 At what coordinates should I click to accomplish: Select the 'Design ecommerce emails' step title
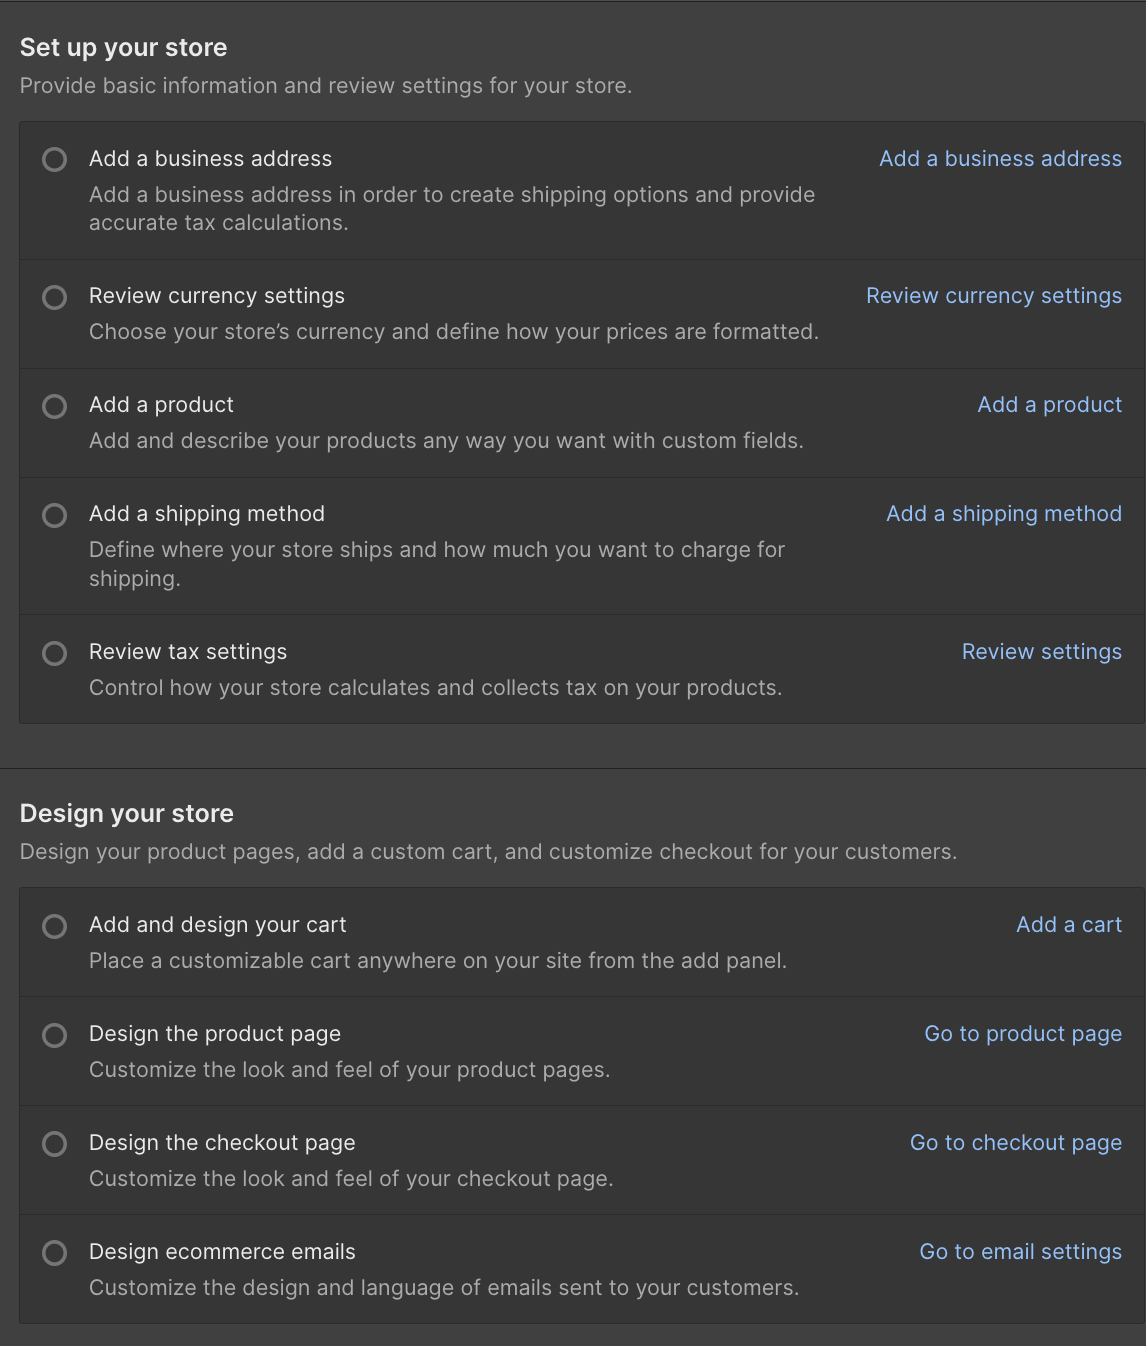tap(222, 1252)
